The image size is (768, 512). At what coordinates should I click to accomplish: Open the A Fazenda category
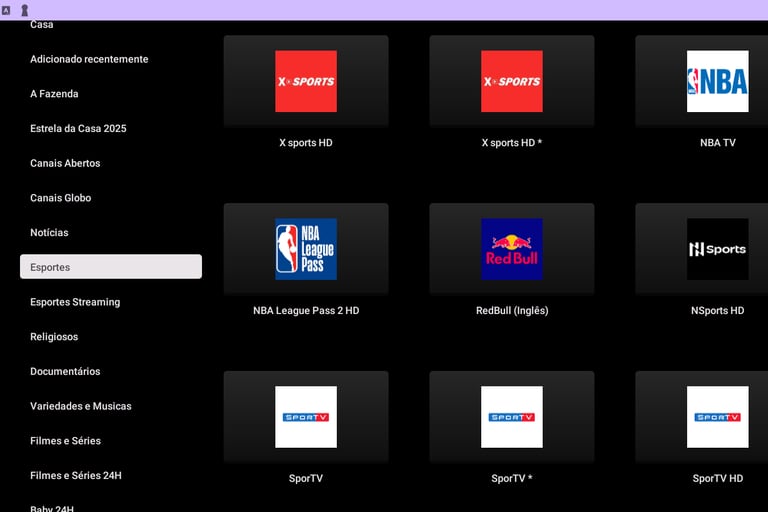pyautogui.click(x=54, y=94)
